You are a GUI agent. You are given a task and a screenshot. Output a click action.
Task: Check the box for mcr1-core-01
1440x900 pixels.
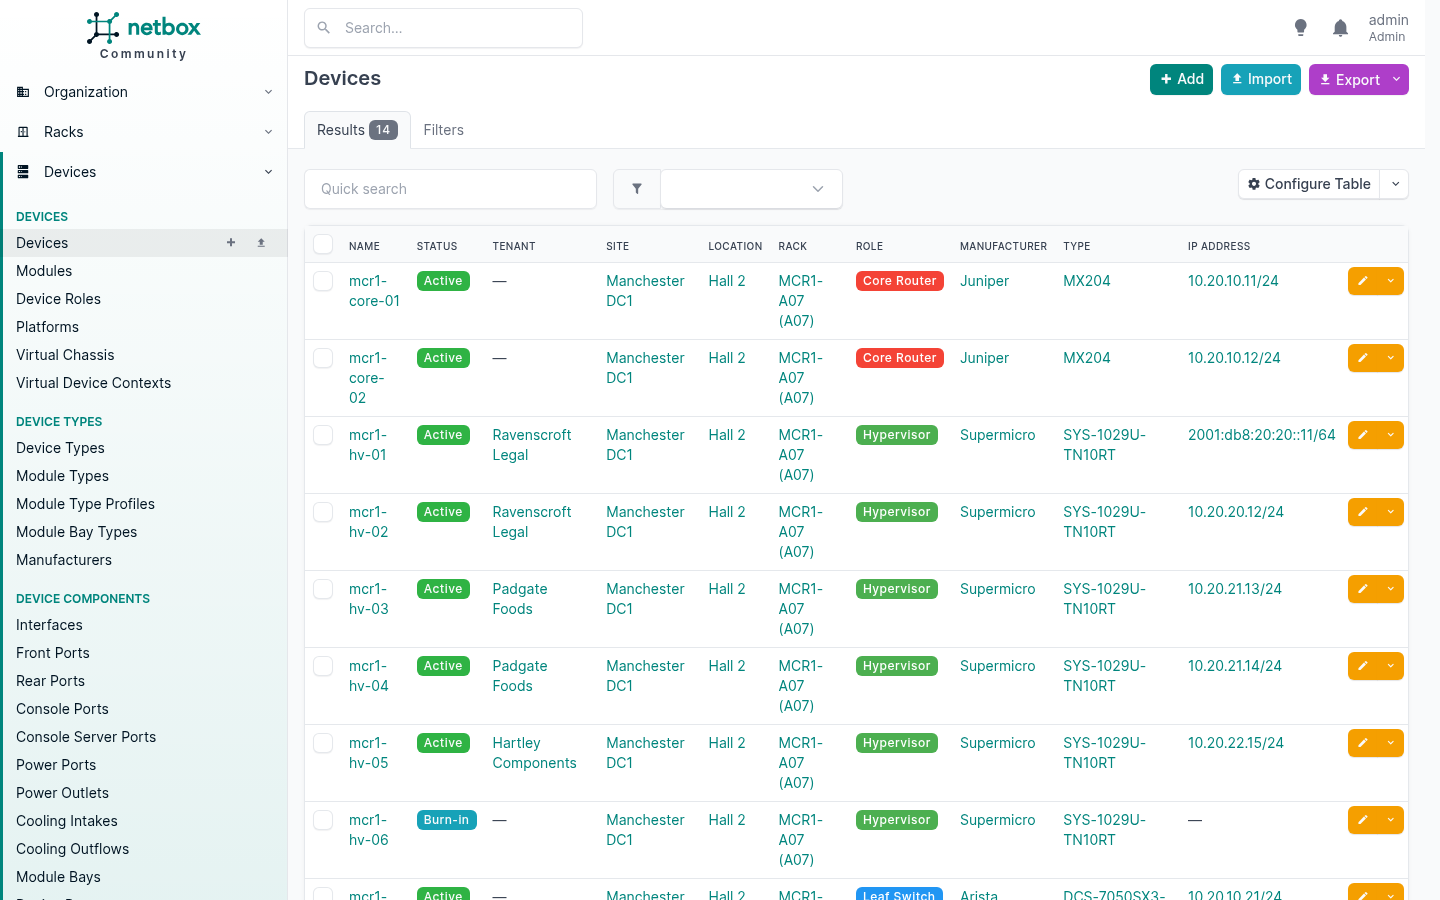(x=323, y=281)
